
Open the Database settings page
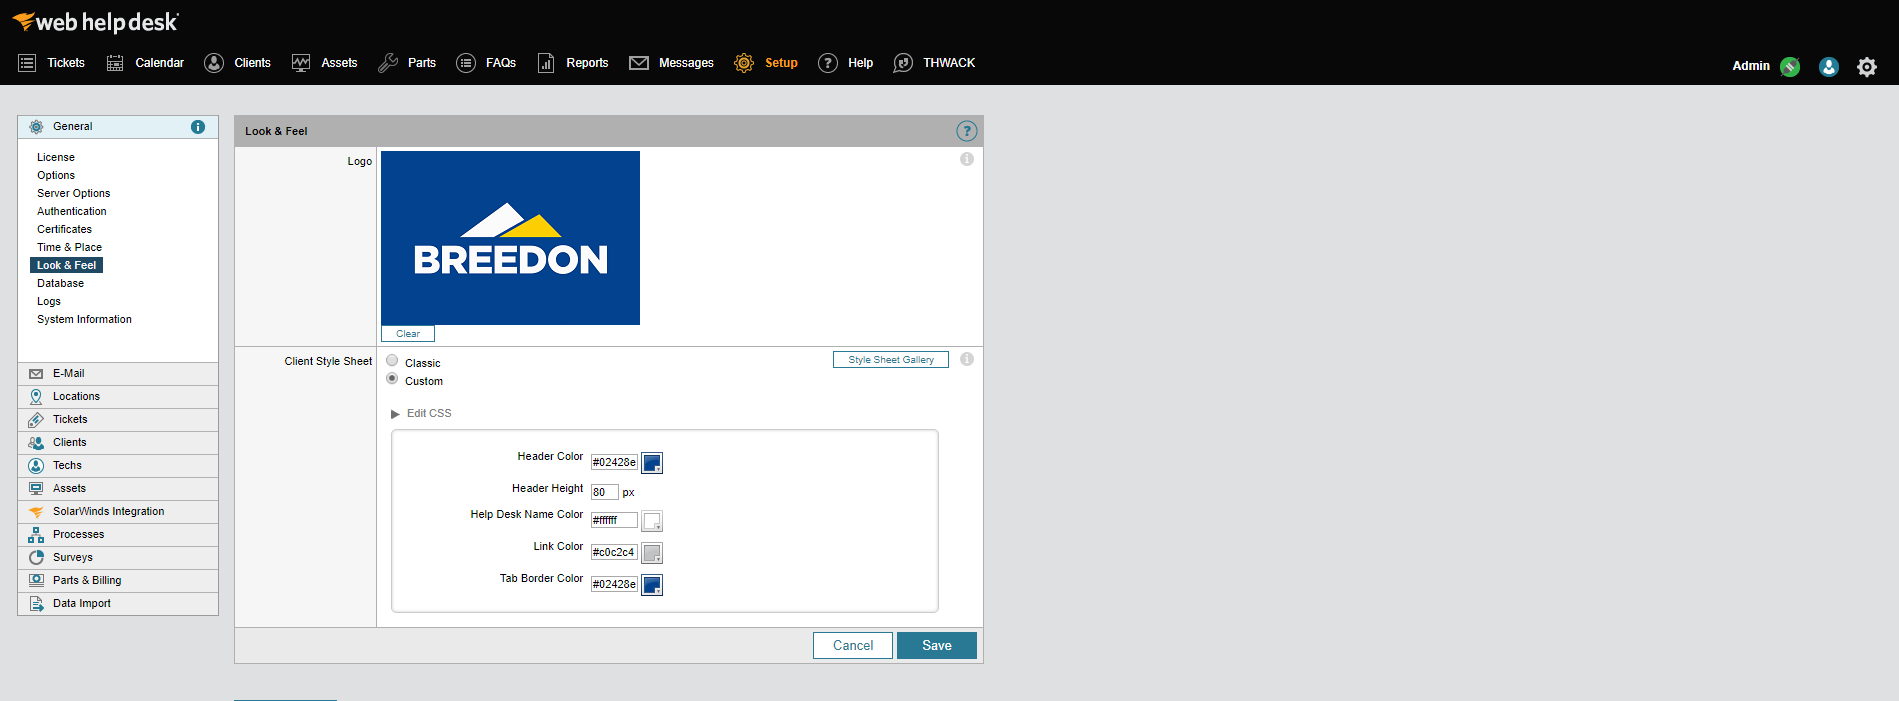coord(61,283)
